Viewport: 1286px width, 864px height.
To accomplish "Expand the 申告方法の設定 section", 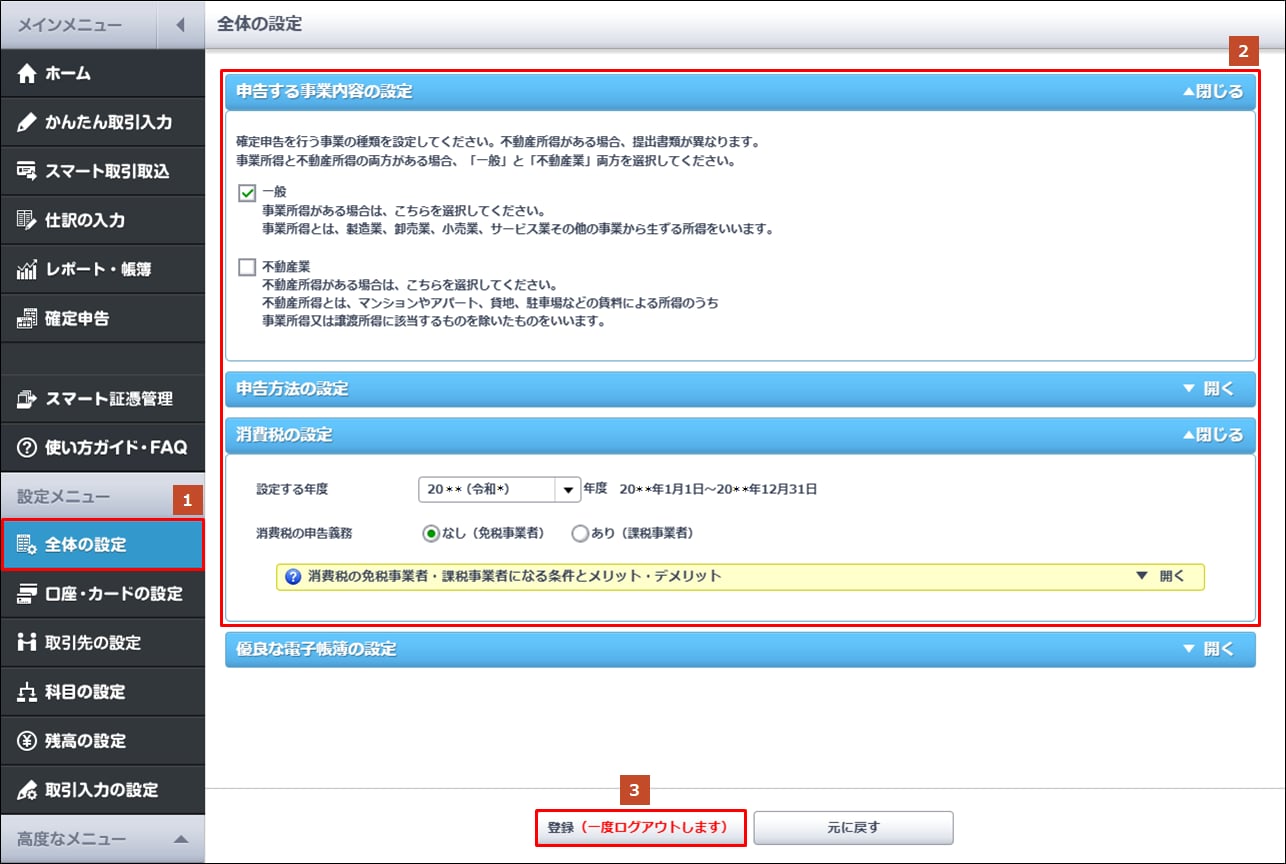I will click(x=1207, y=388).
